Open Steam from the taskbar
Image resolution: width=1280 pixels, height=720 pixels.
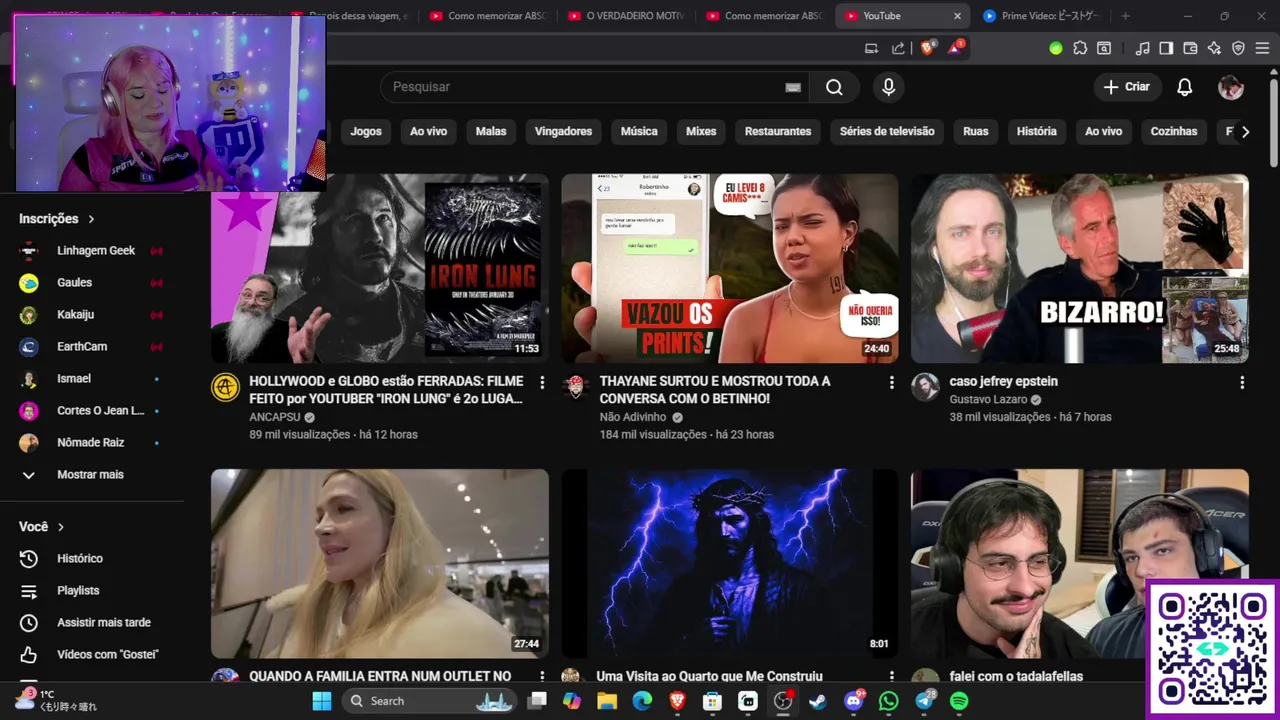pyautogui.click(x=818, y=701)
